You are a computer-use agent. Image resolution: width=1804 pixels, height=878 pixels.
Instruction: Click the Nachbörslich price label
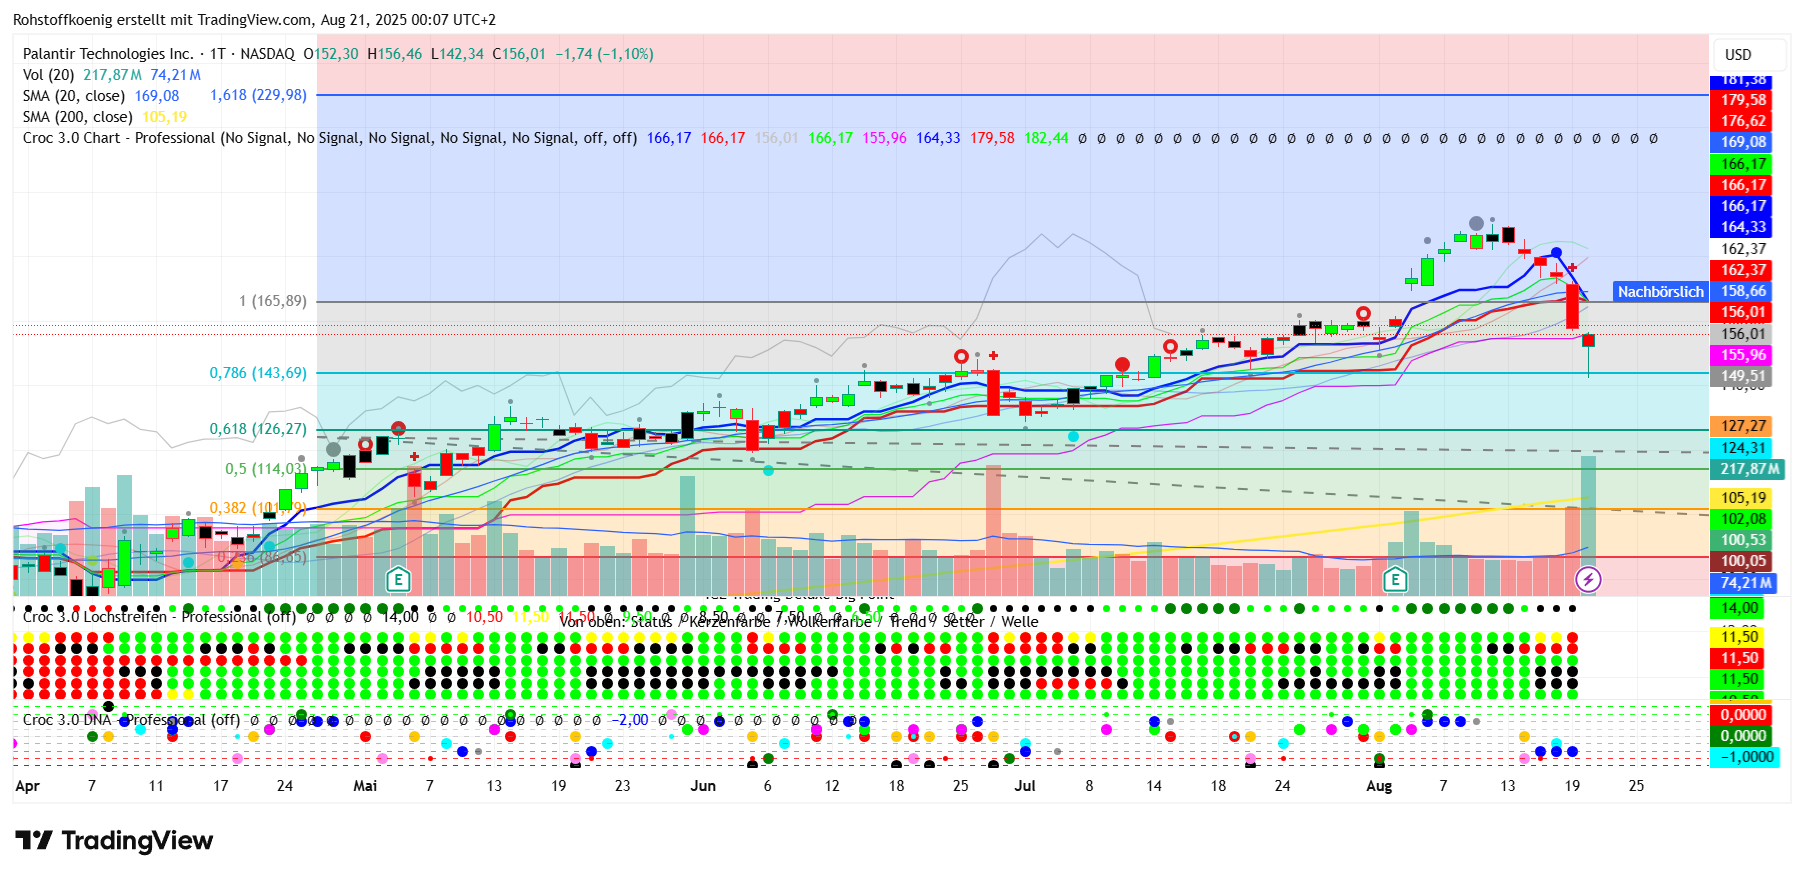pos(1660,292)
